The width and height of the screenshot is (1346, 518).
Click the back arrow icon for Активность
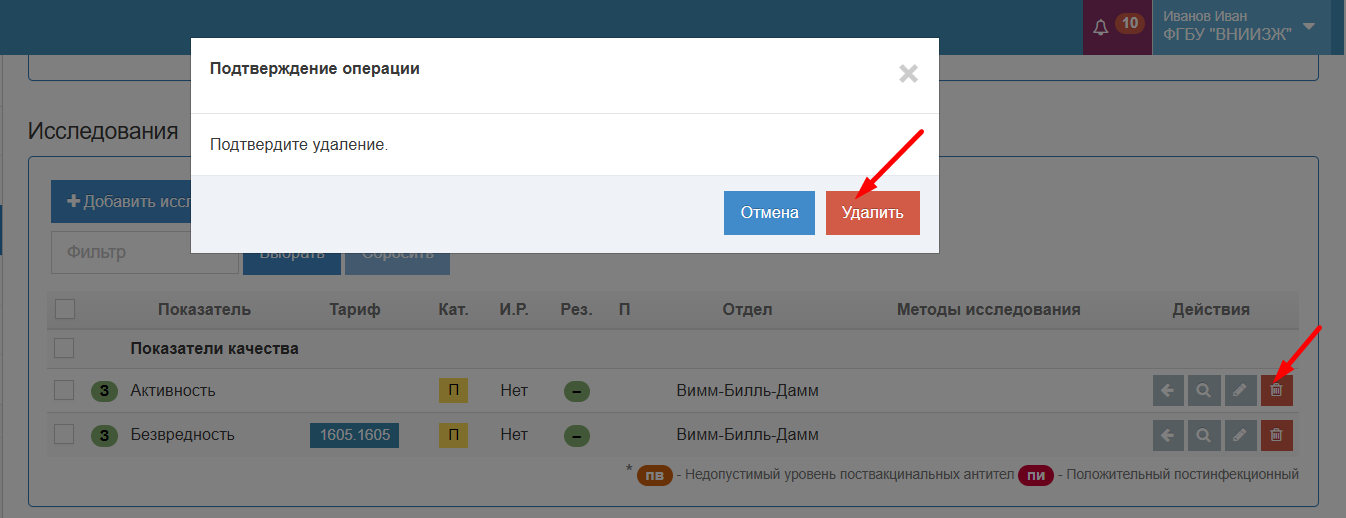(x=1168, y=390)
